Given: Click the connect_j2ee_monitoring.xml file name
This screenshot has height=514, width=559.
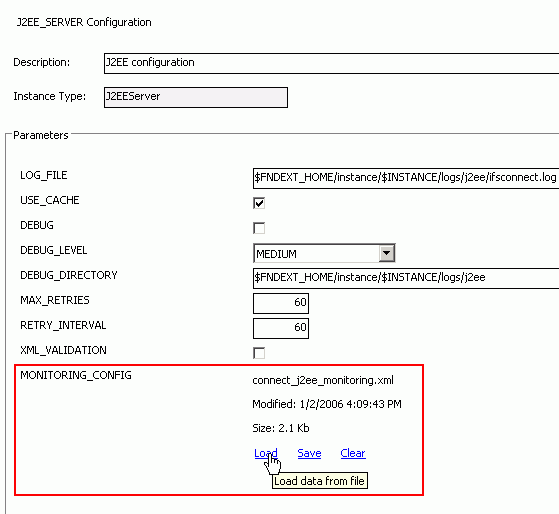Looking at the screenshot, I should (x=323, y=380).
